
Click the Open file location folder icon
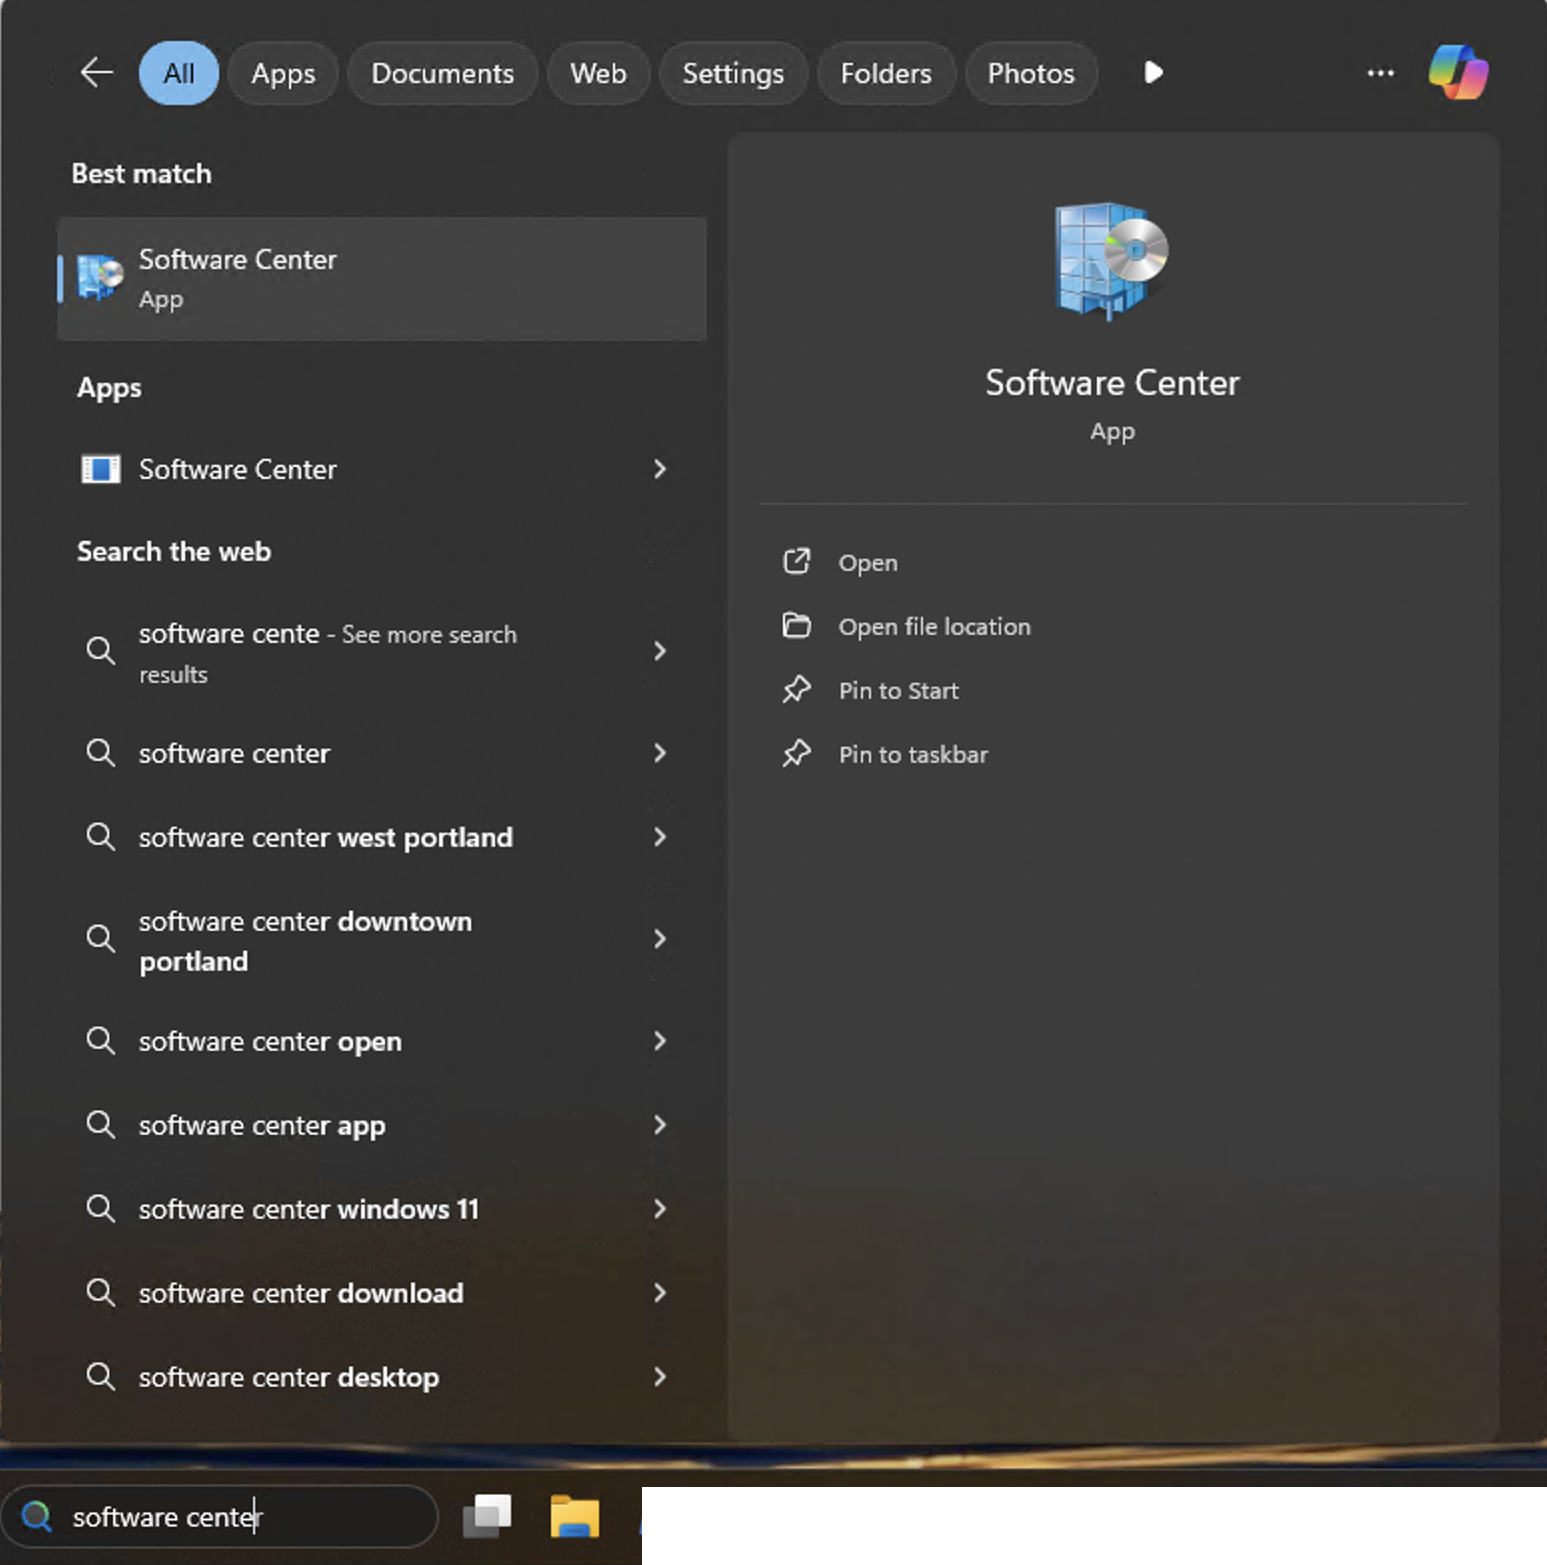[x=796, y=626]
